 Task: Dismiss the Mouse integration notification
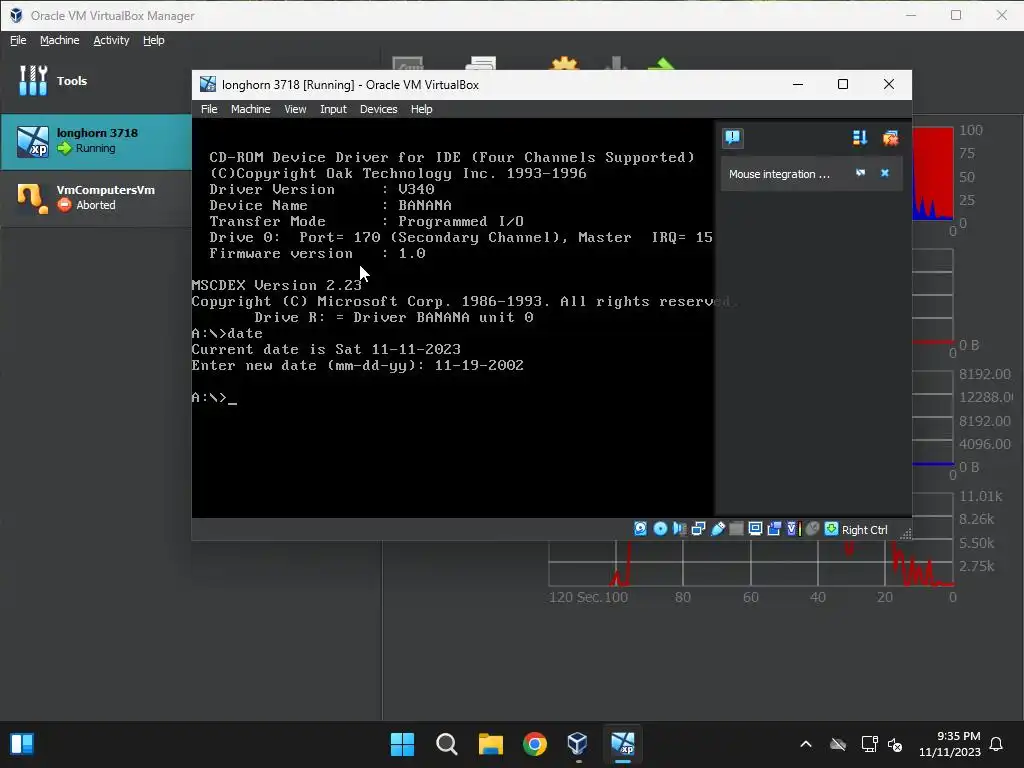885,173
